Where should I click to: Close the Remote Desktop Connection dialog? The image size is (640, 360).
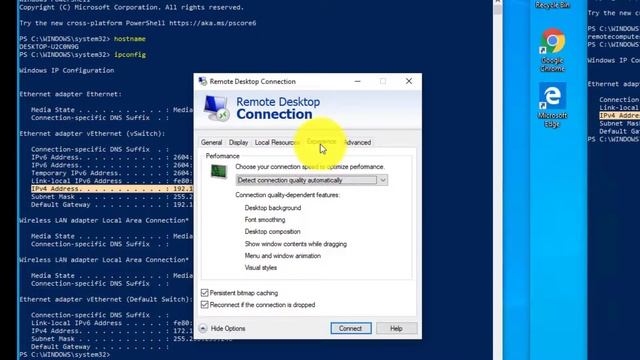click(409, 81)
